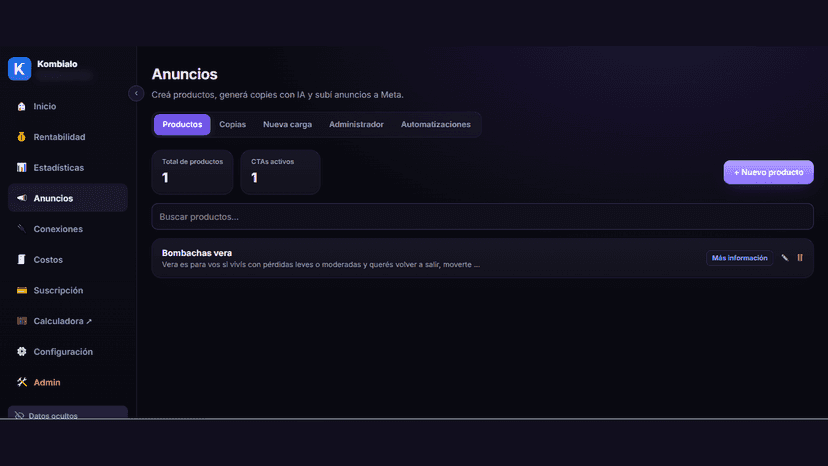This screenshot has width=828, height=466.
Task: Focus the Buscar productos search field
Action: pos(482,217)
